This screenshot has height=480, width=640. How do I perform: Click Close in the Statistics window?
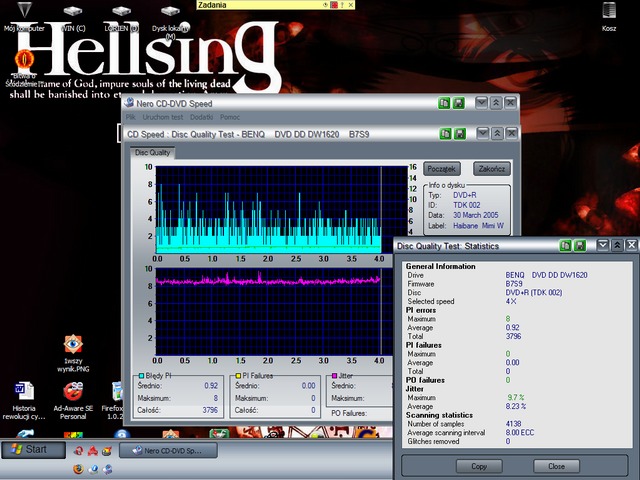556,466
